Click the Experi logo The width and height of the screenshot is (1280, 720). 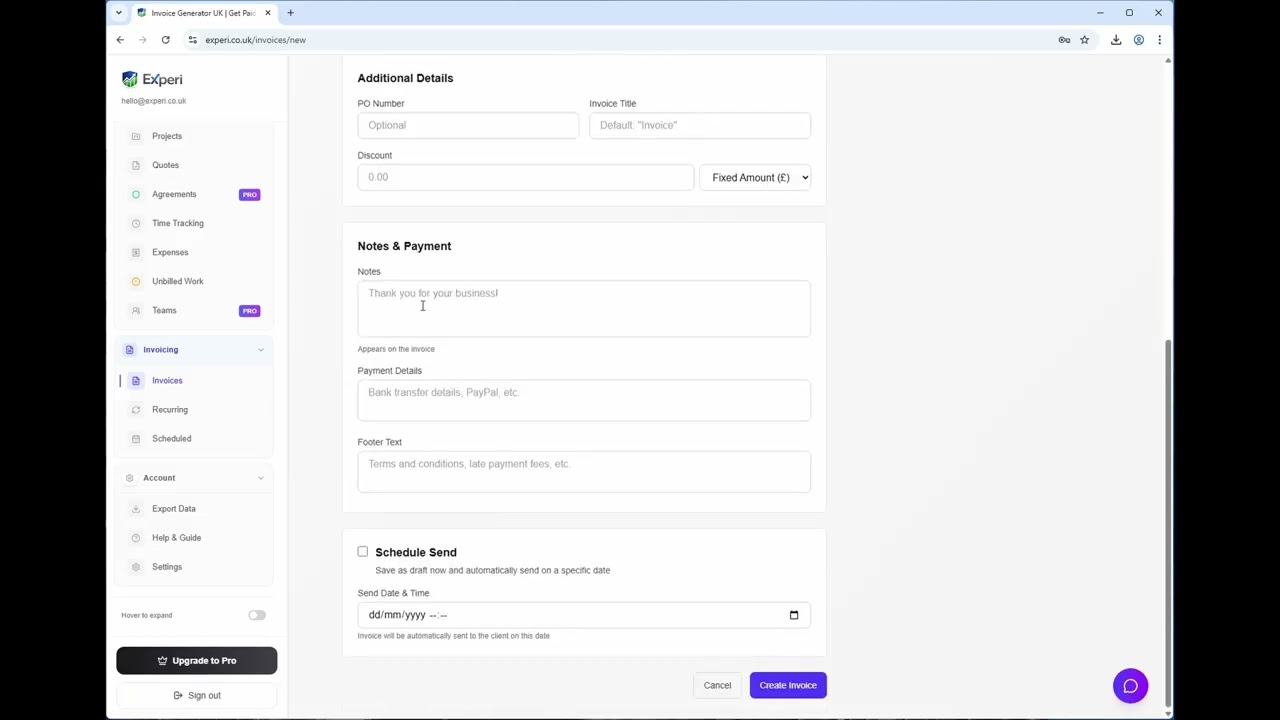[x=152, y=79]
